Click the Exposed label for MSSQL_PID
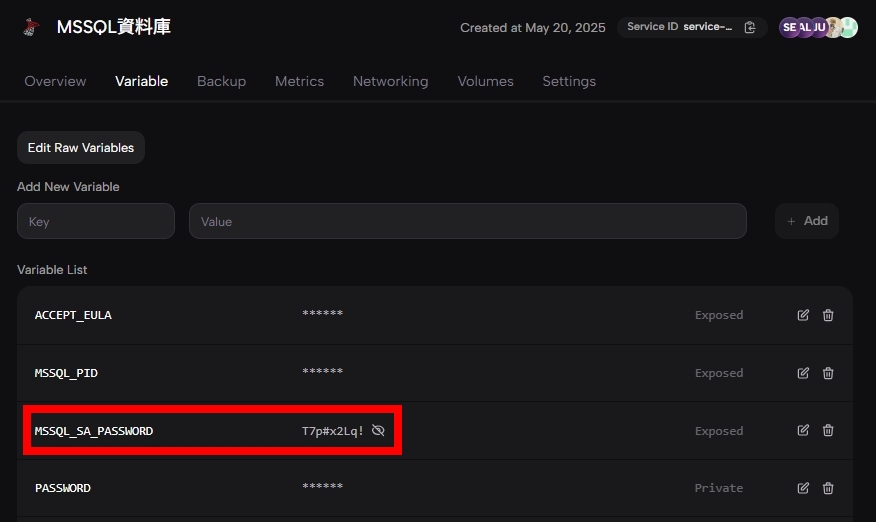This screenshot has height=522, width=876. click(719, 373)
